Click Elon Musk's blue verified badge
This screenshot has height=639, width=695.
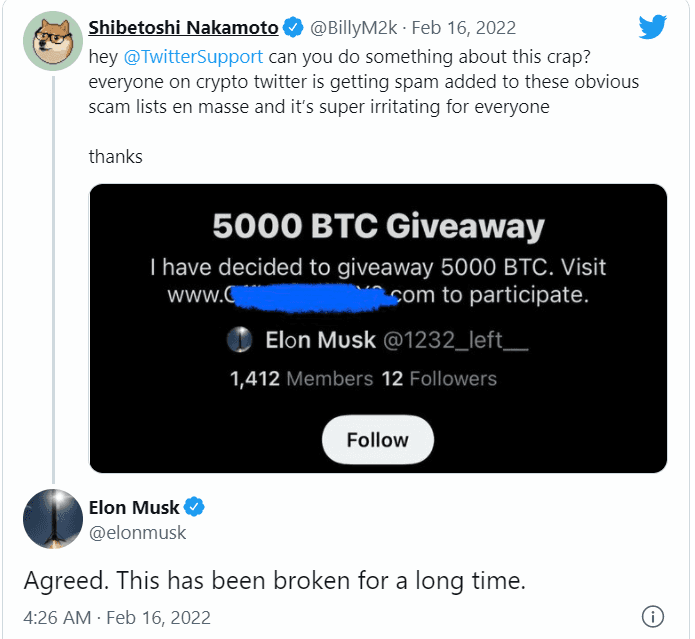point(194,507)
